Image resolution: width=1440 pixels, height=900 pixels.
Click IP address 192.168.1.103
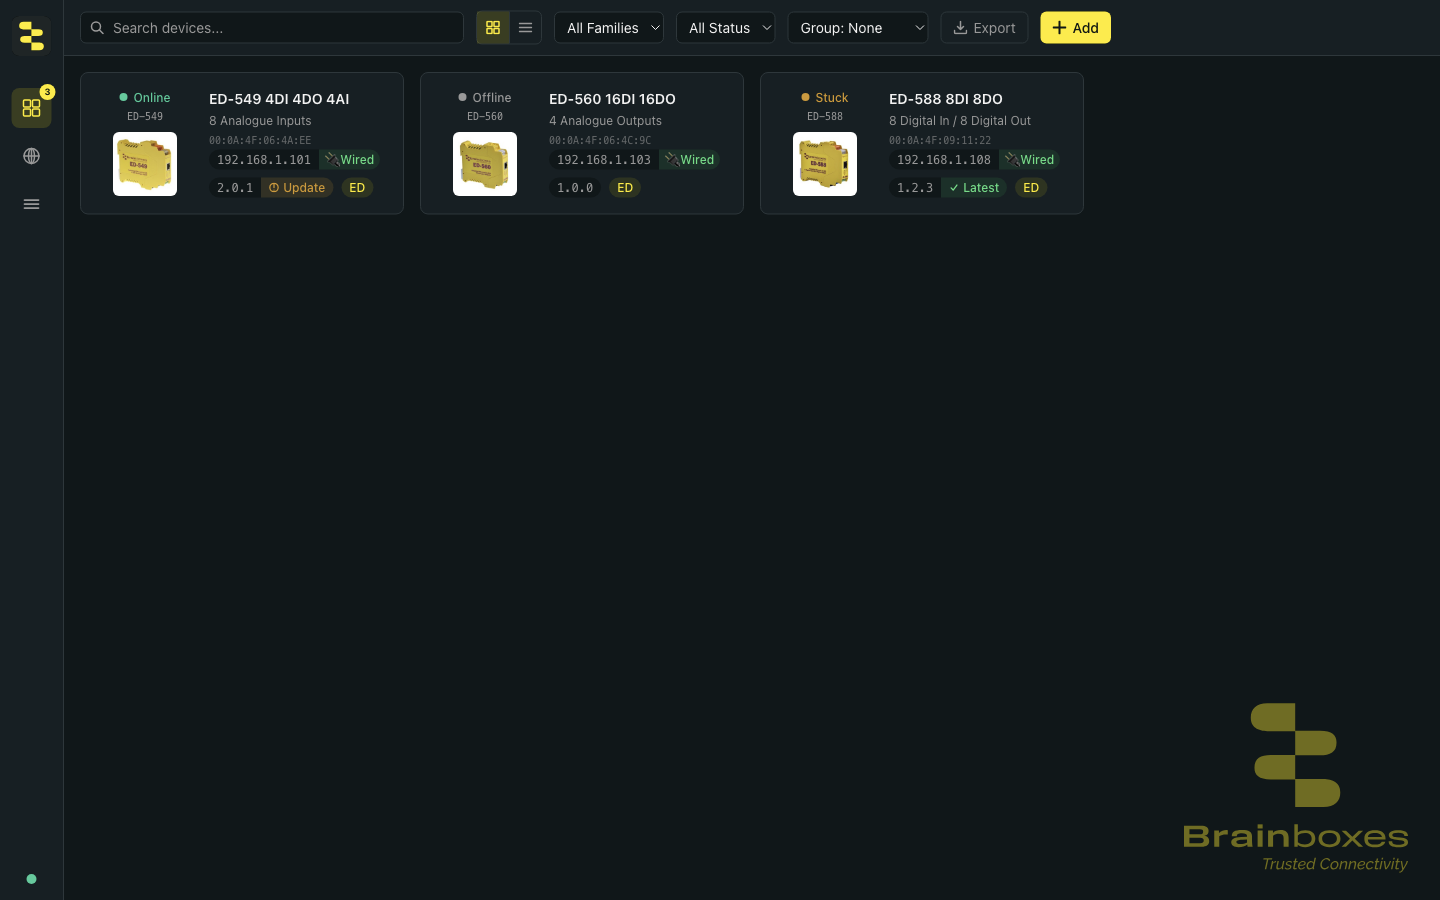604,160
